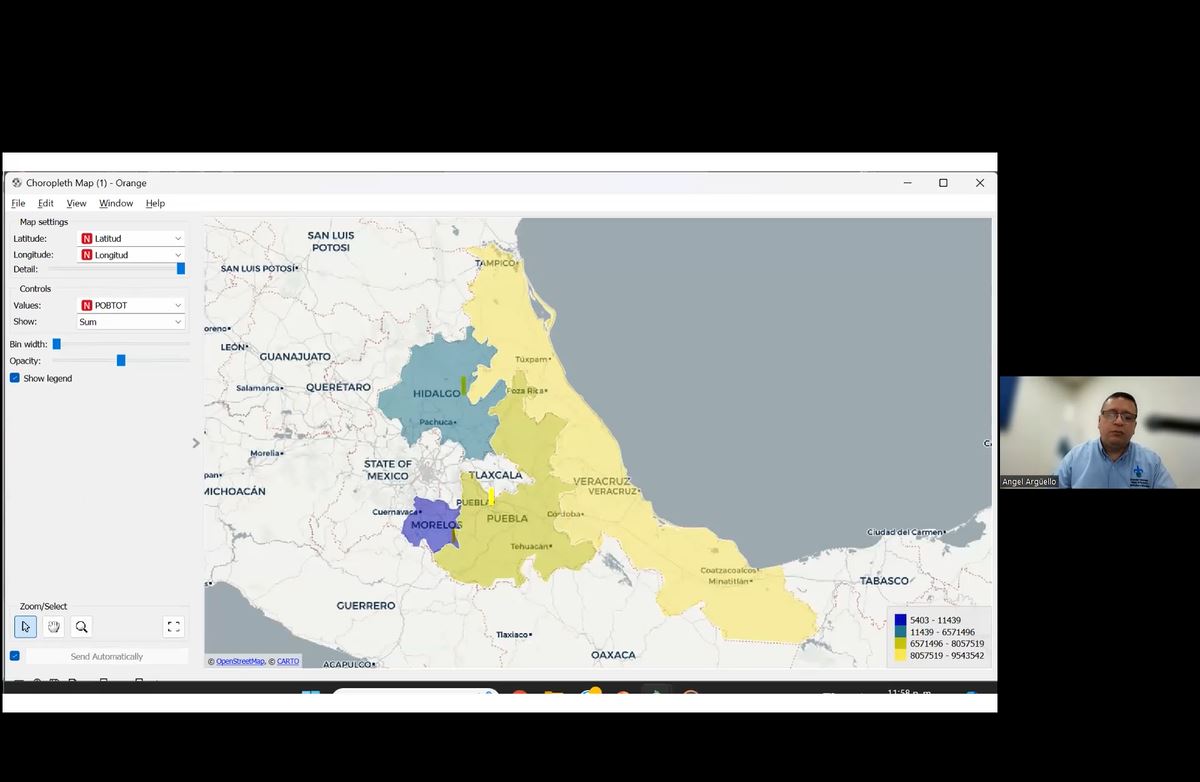Activate the pan hand tool
Viewport: 1200px width, 782px height.
54,627
